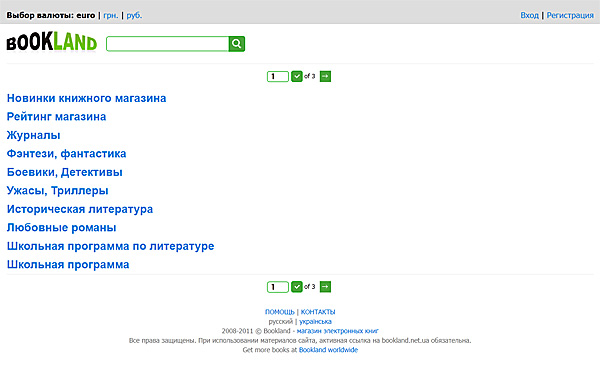Open the Вход login link
This screenshot has height=375, width=600.
click(x=529, y=15)
